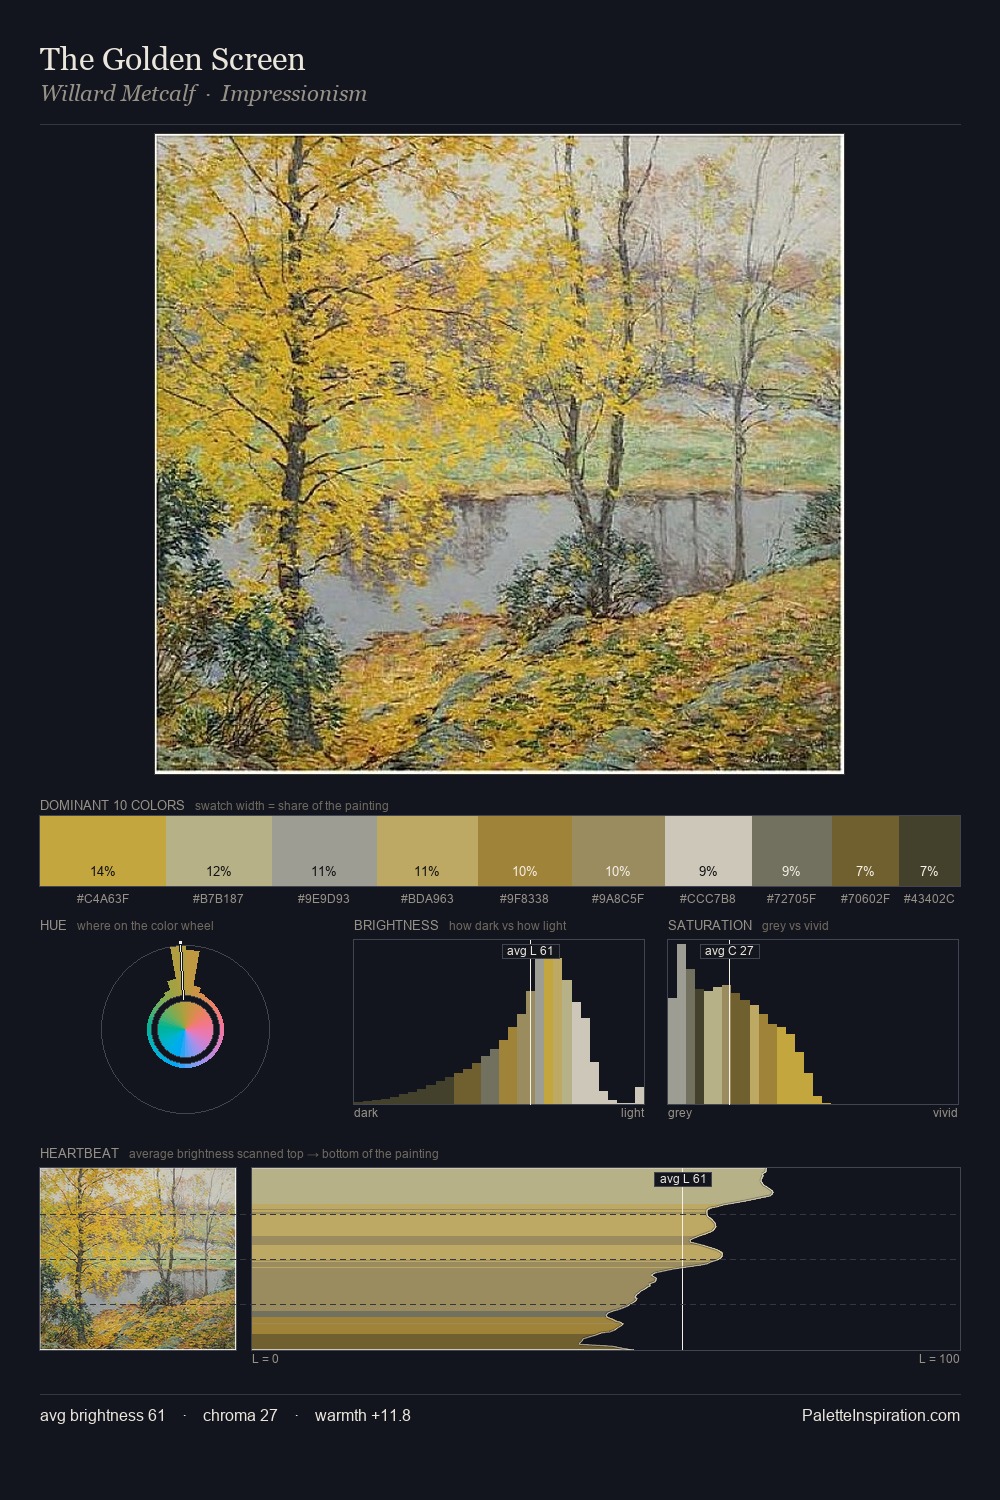The image size is (1000, 1500).
Task: Pick the #CCC7B8 light swatch
Action: tap(708, 851)
